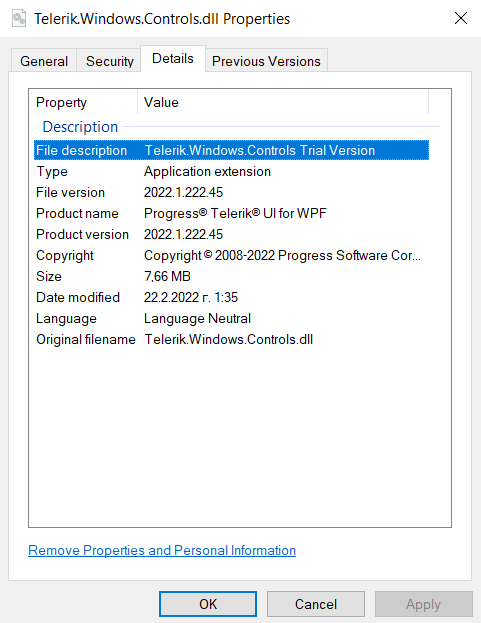
Task: Click the Application extension value
Action: [x=207, y=171]
